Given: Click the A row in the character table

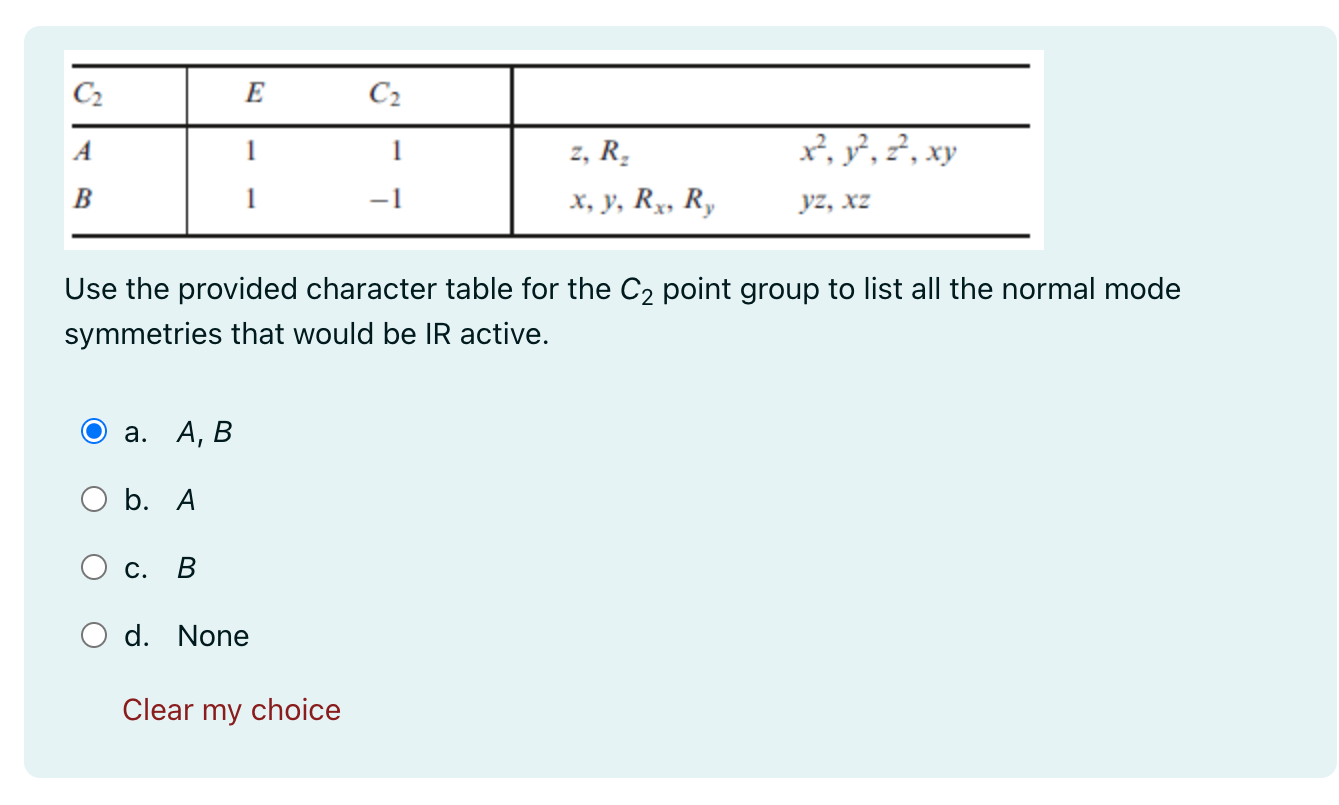Looking at the screenshot, I should (x=83, y=150).
